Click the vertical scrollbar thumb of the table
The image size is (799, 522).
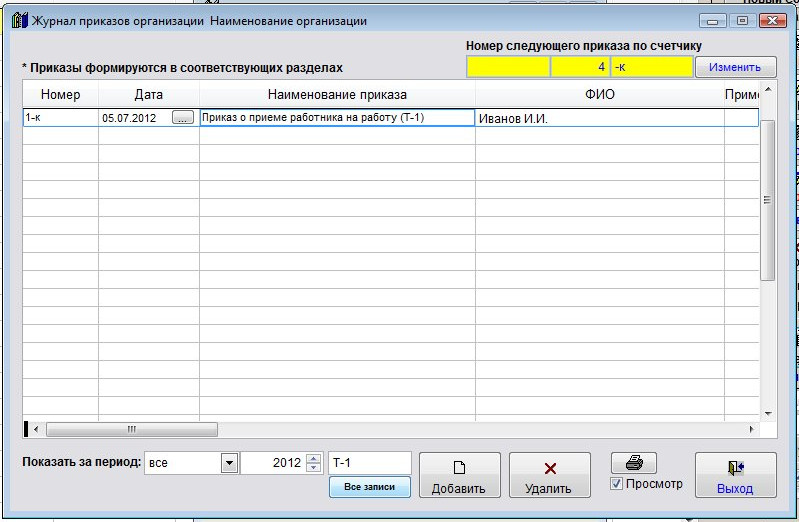[767, 200]
